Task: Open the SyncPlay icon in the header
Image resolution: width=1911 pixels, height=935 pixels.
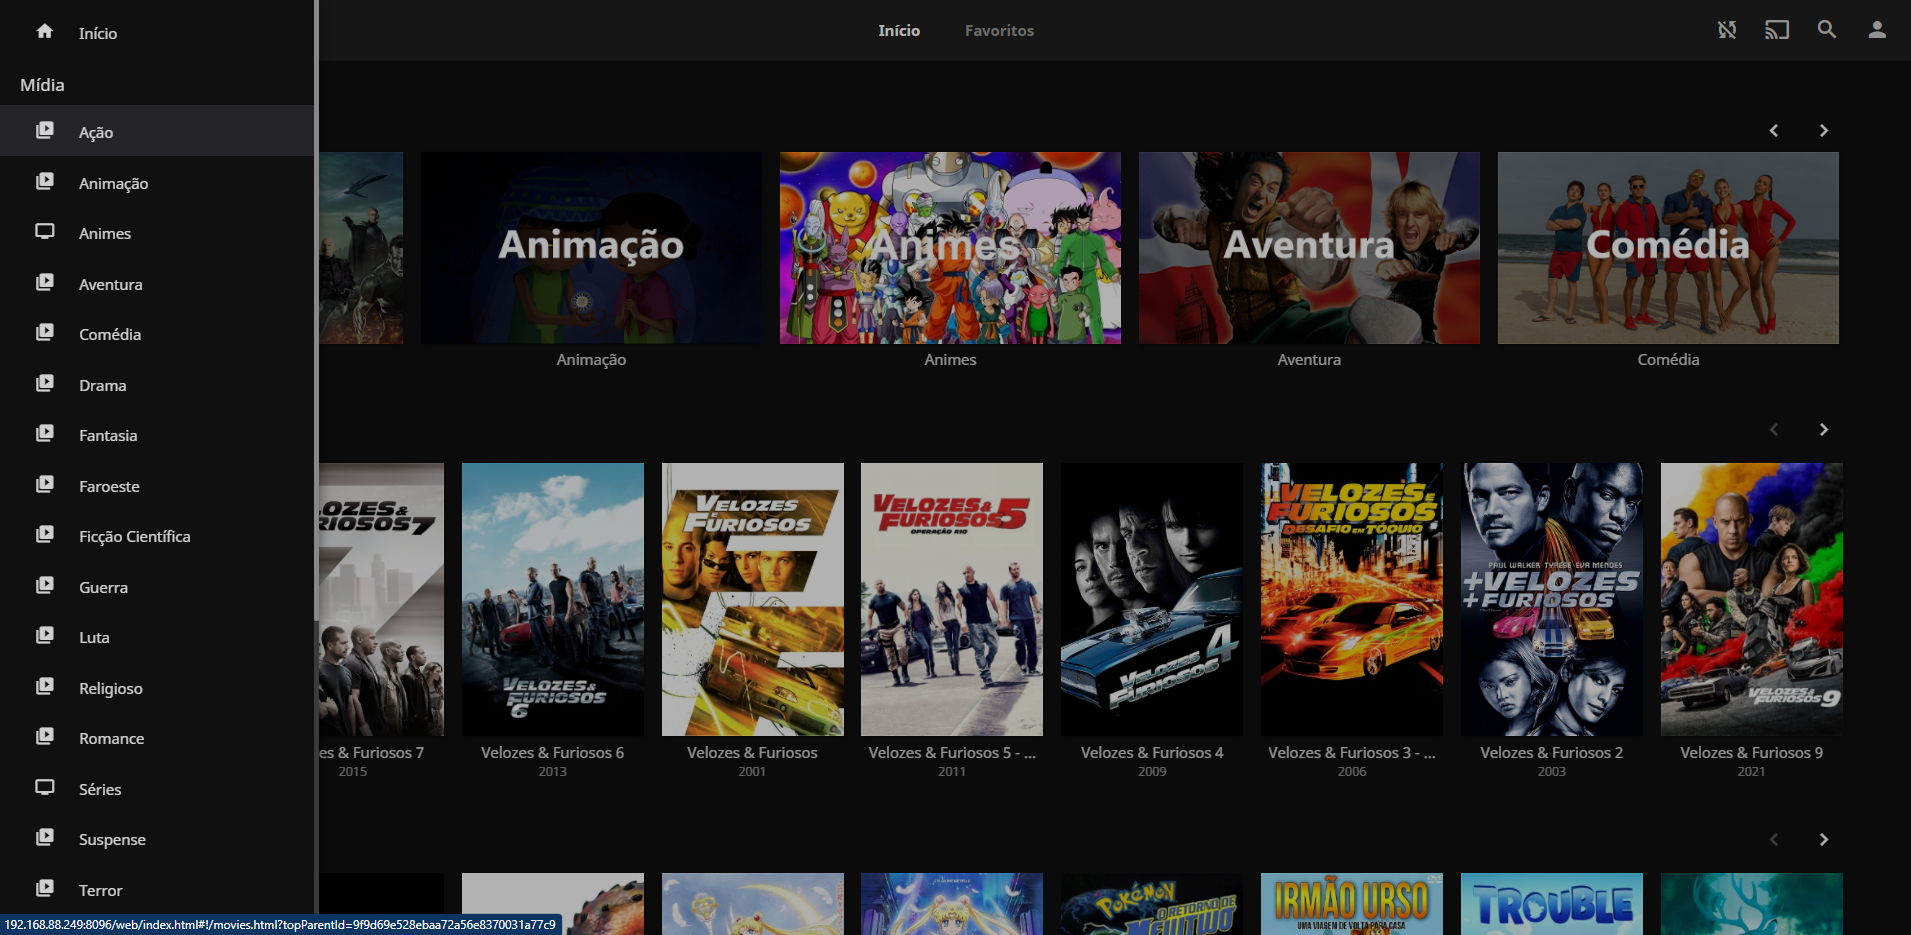Action: [1727, 30]
